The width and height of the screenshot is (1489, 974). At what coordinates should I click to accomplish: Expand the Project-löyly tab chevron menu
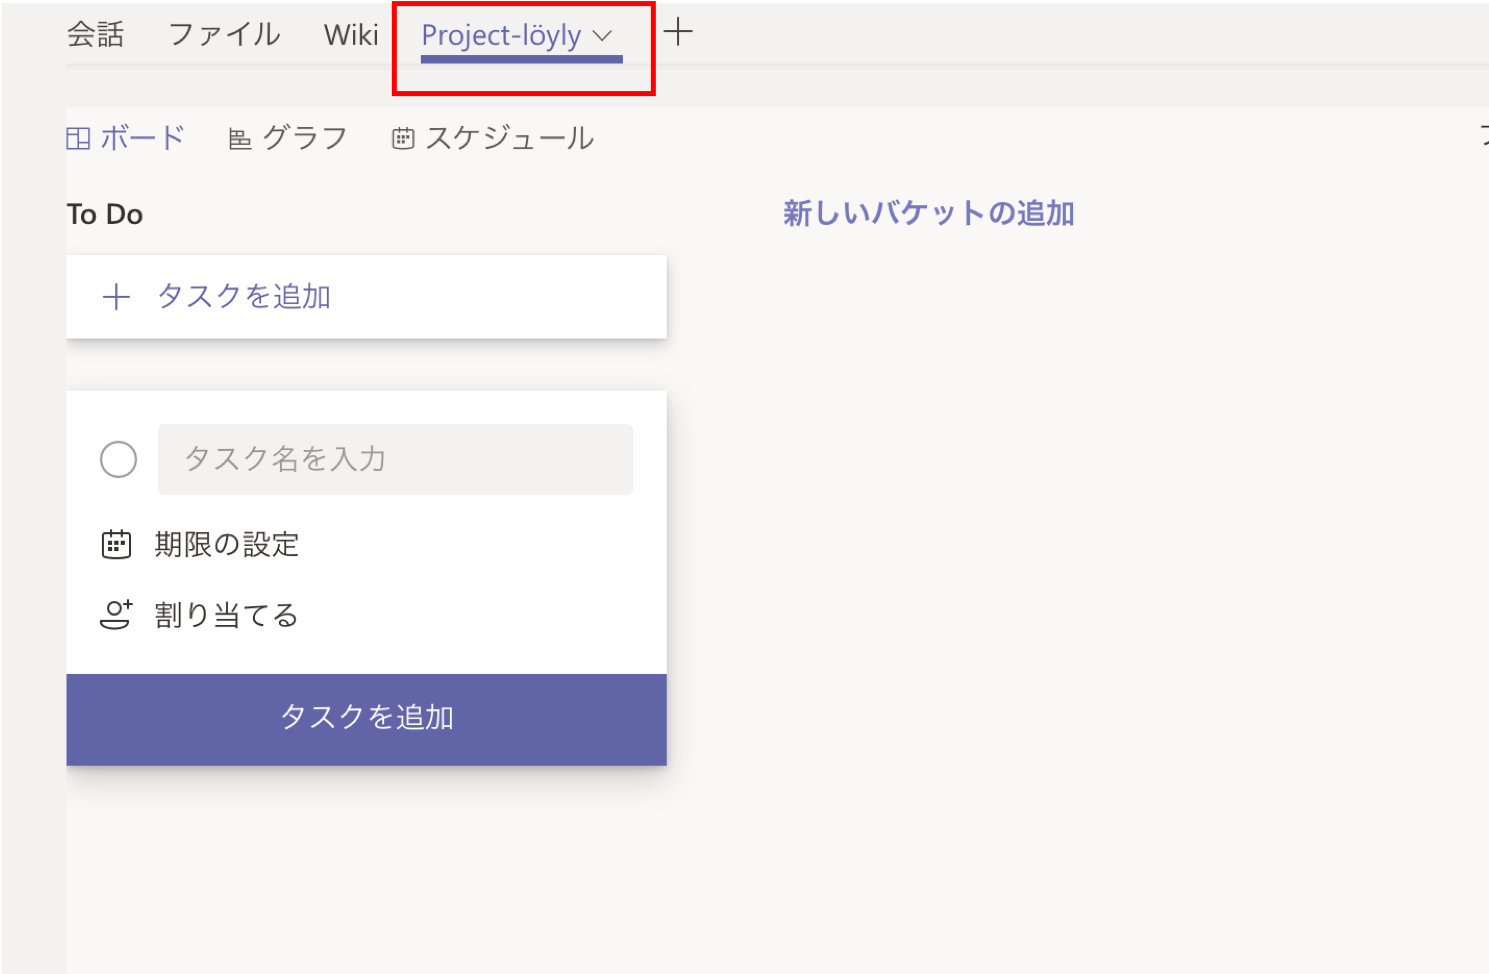602,36
